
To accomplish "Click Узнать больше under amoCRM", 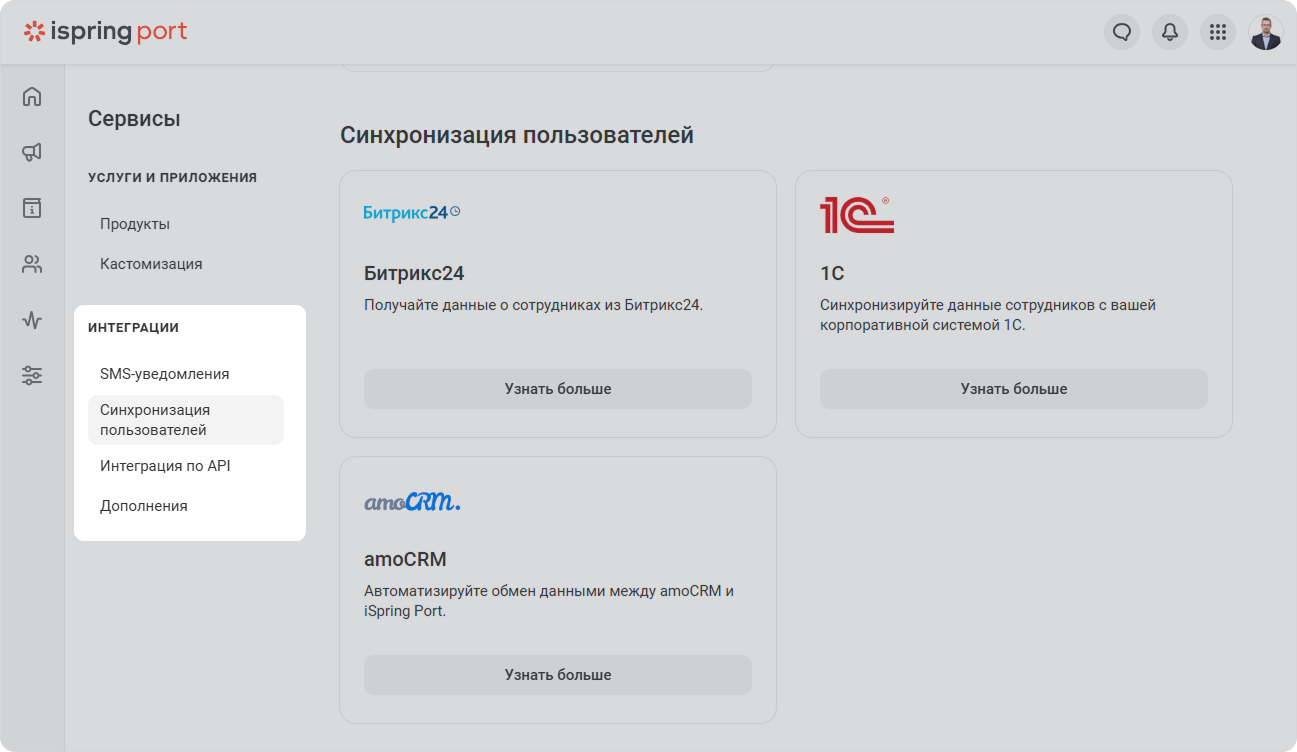I will pyautogui.click(x=558, y=675).
